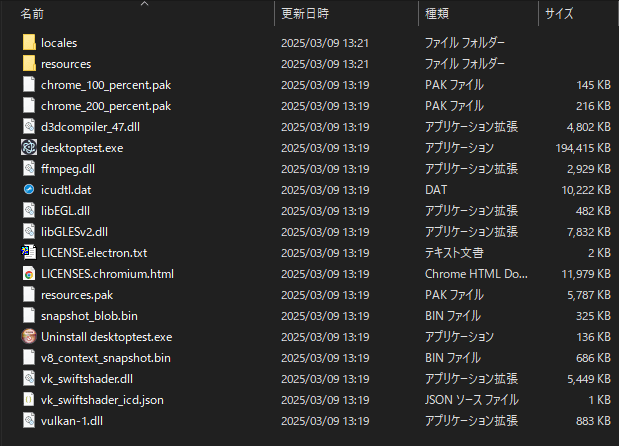Click the 4,802 KB size value

589,127
